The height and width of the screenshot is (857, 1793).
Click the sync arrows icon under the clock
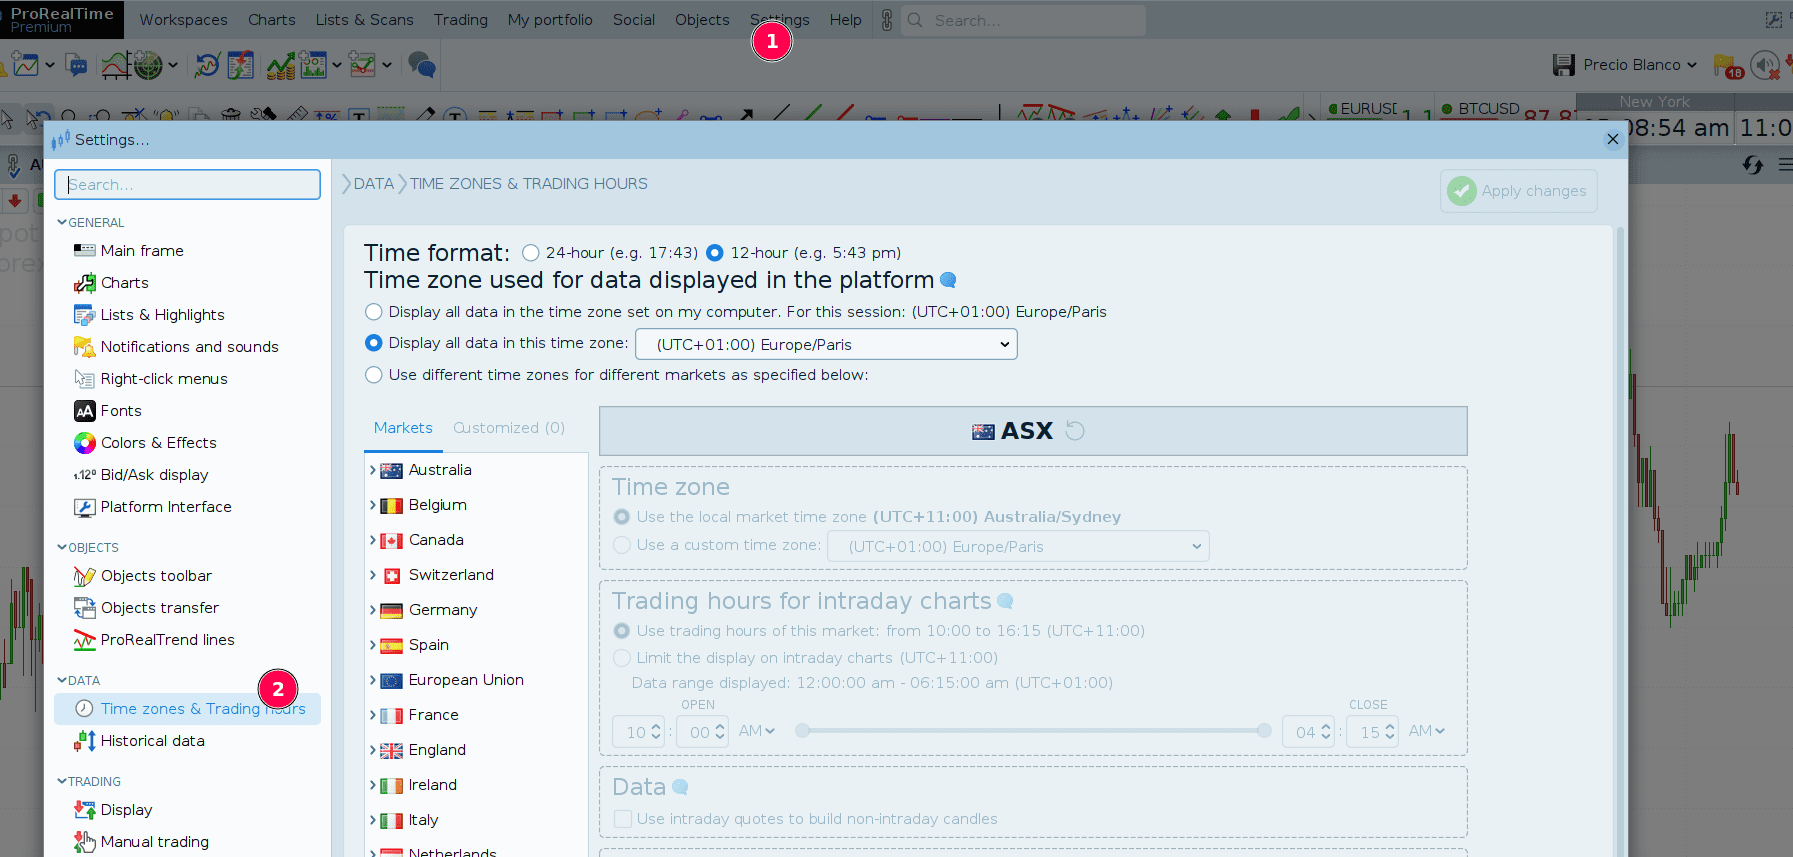tap(1752, 165)
